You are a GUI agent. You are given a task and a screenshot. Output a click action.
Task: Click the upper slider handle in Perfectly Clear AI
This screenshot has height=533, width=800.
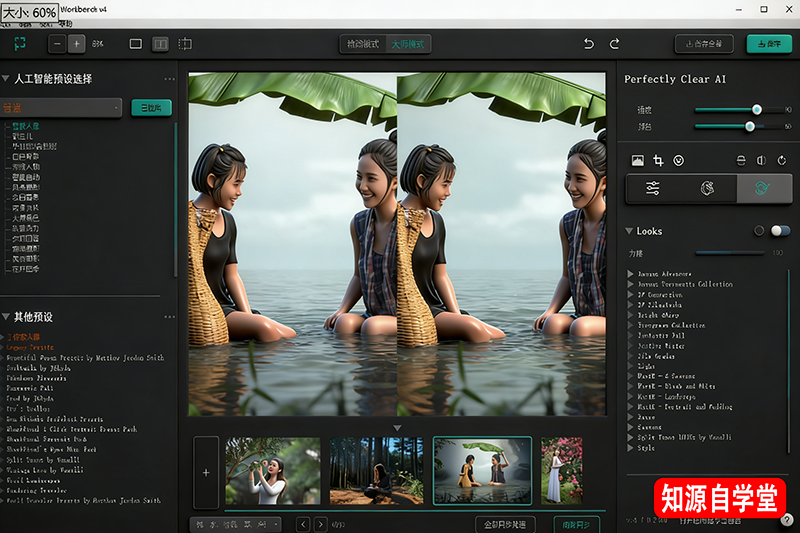[757, 110]
